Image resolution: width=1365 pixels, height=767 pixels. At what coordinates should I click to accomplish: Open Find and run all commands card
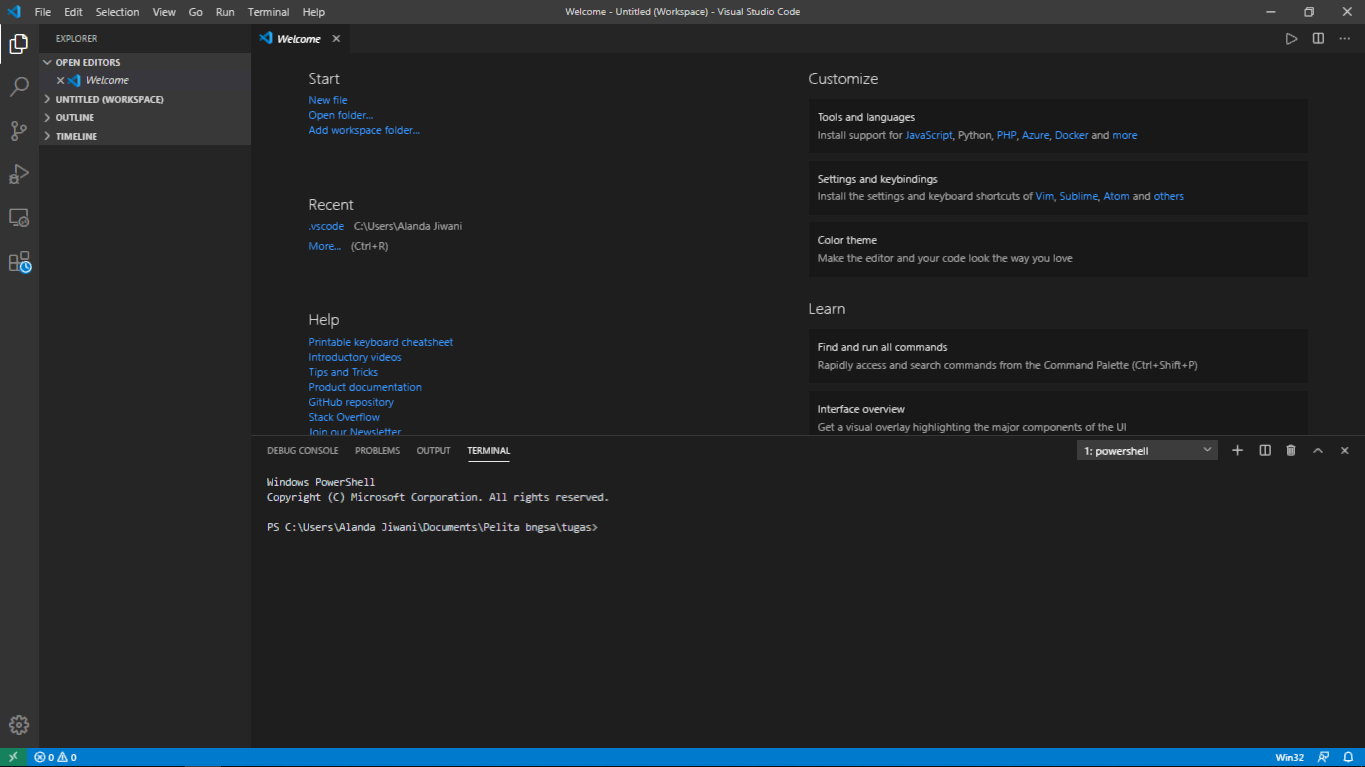click(x=1058, y=356)
